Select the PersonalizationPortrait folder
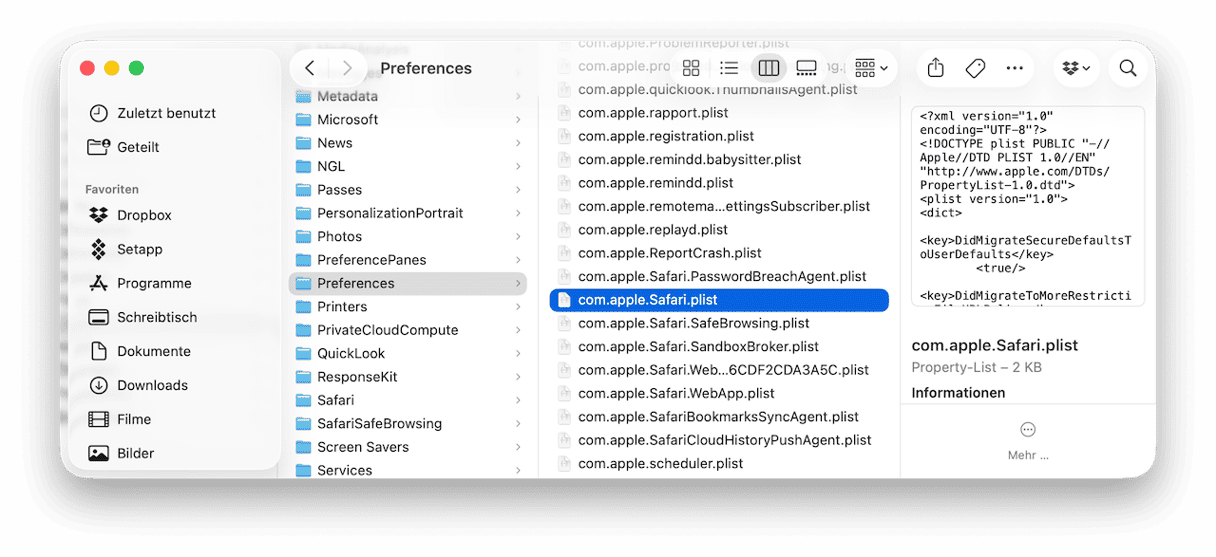Viewport: 1216px width, 557px height. click(408, 213)
